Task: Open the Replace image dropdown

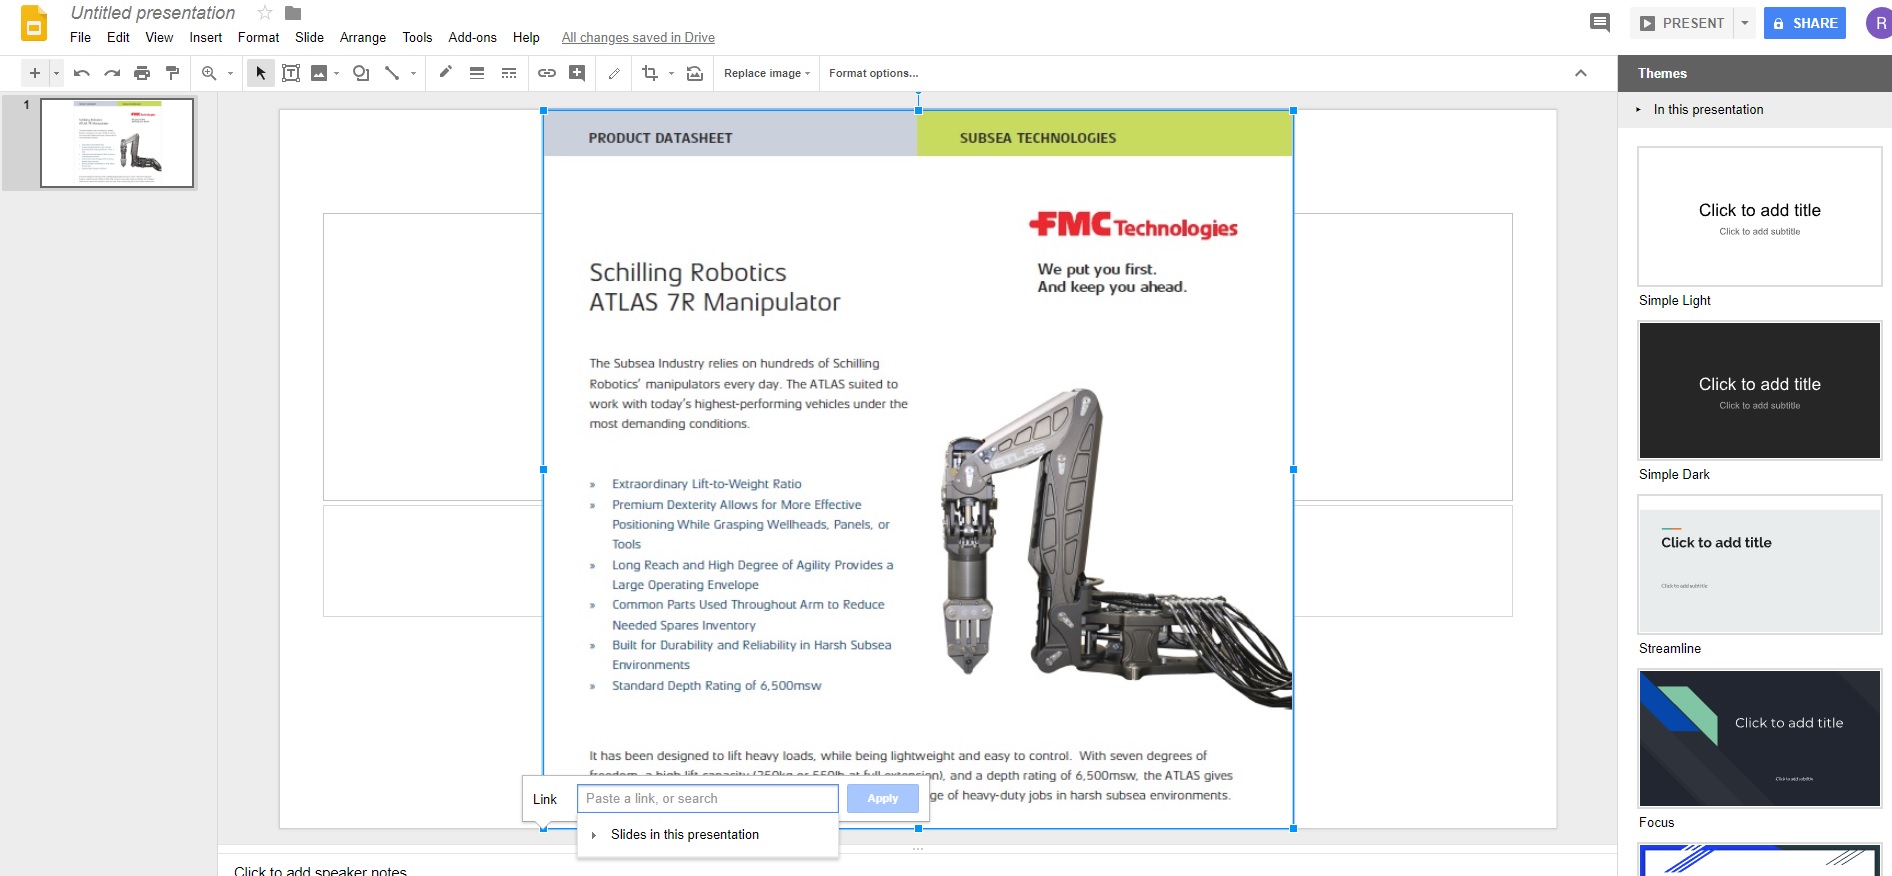Action: (767, 73)
